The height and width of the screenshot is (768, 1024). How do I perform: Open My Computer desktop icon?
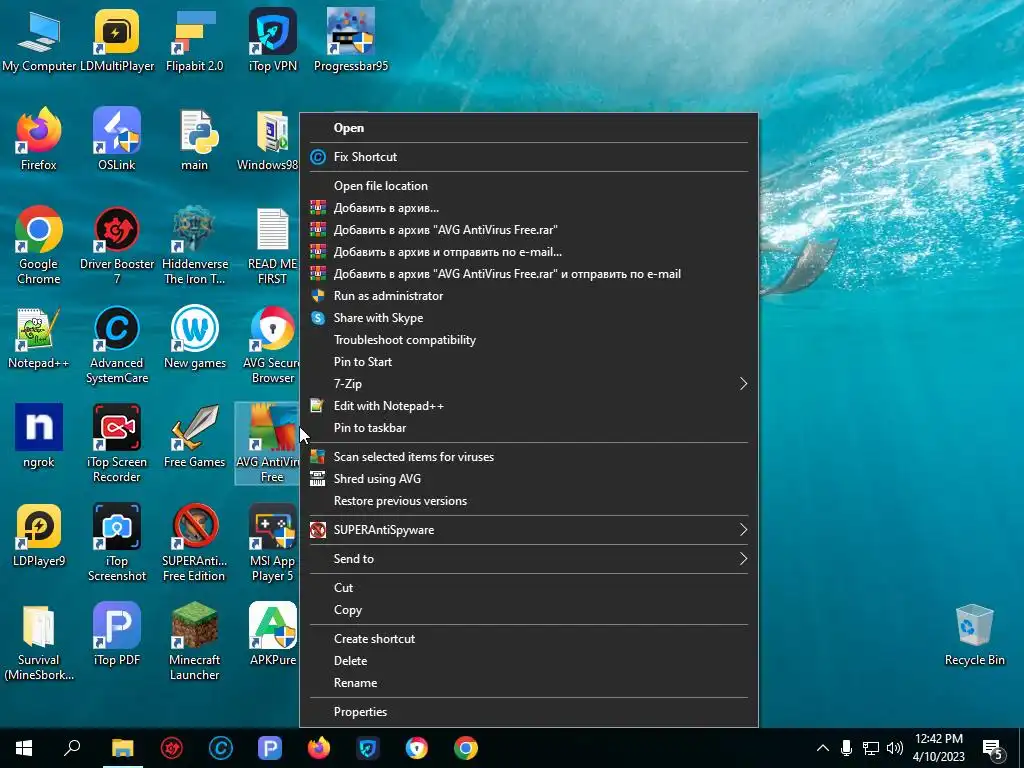tap(39, 40)
